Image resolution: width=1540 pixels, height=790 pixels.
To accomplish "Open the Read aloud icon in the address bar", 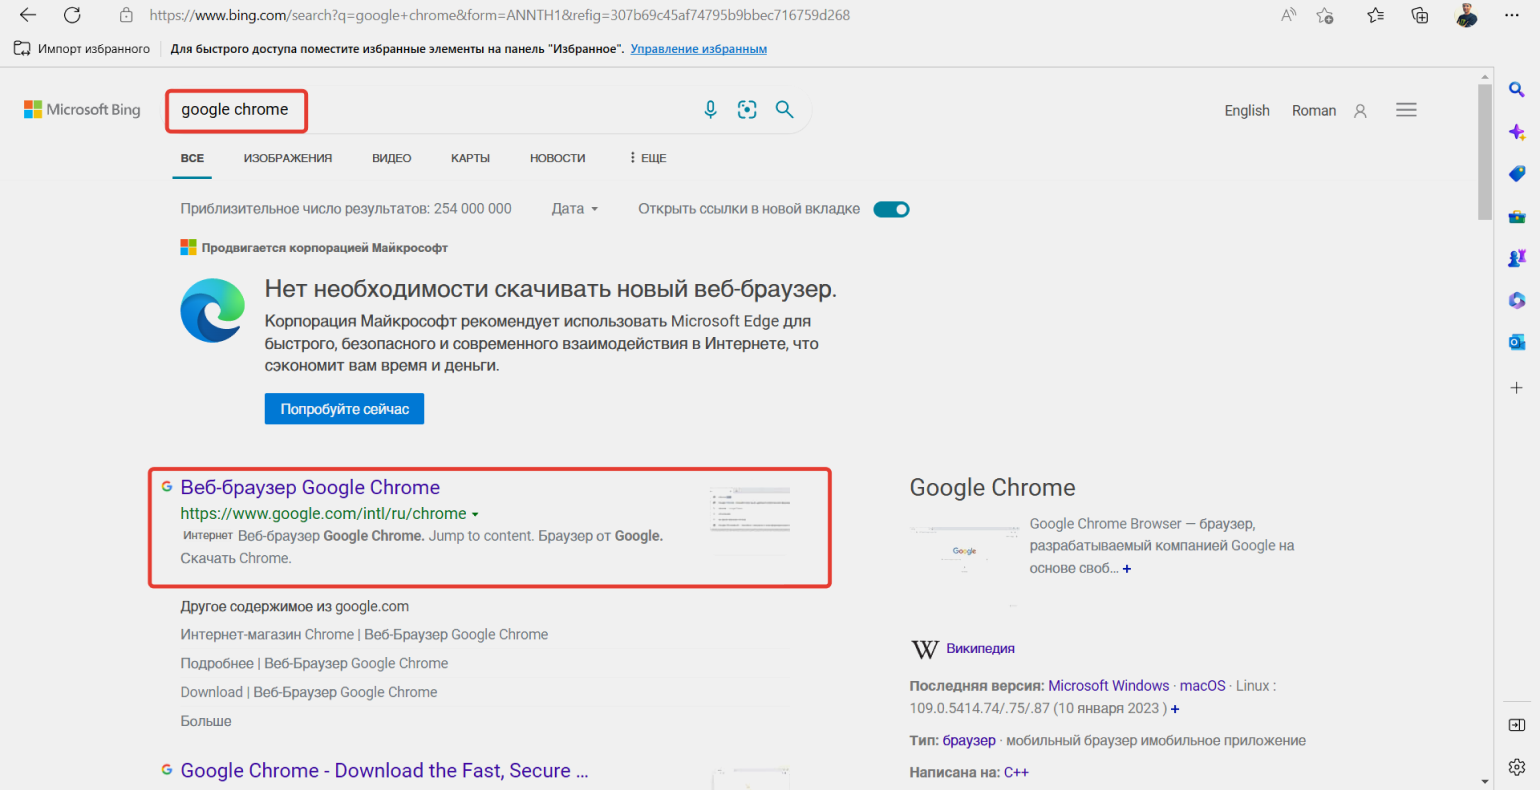I will pos(1289,15).
